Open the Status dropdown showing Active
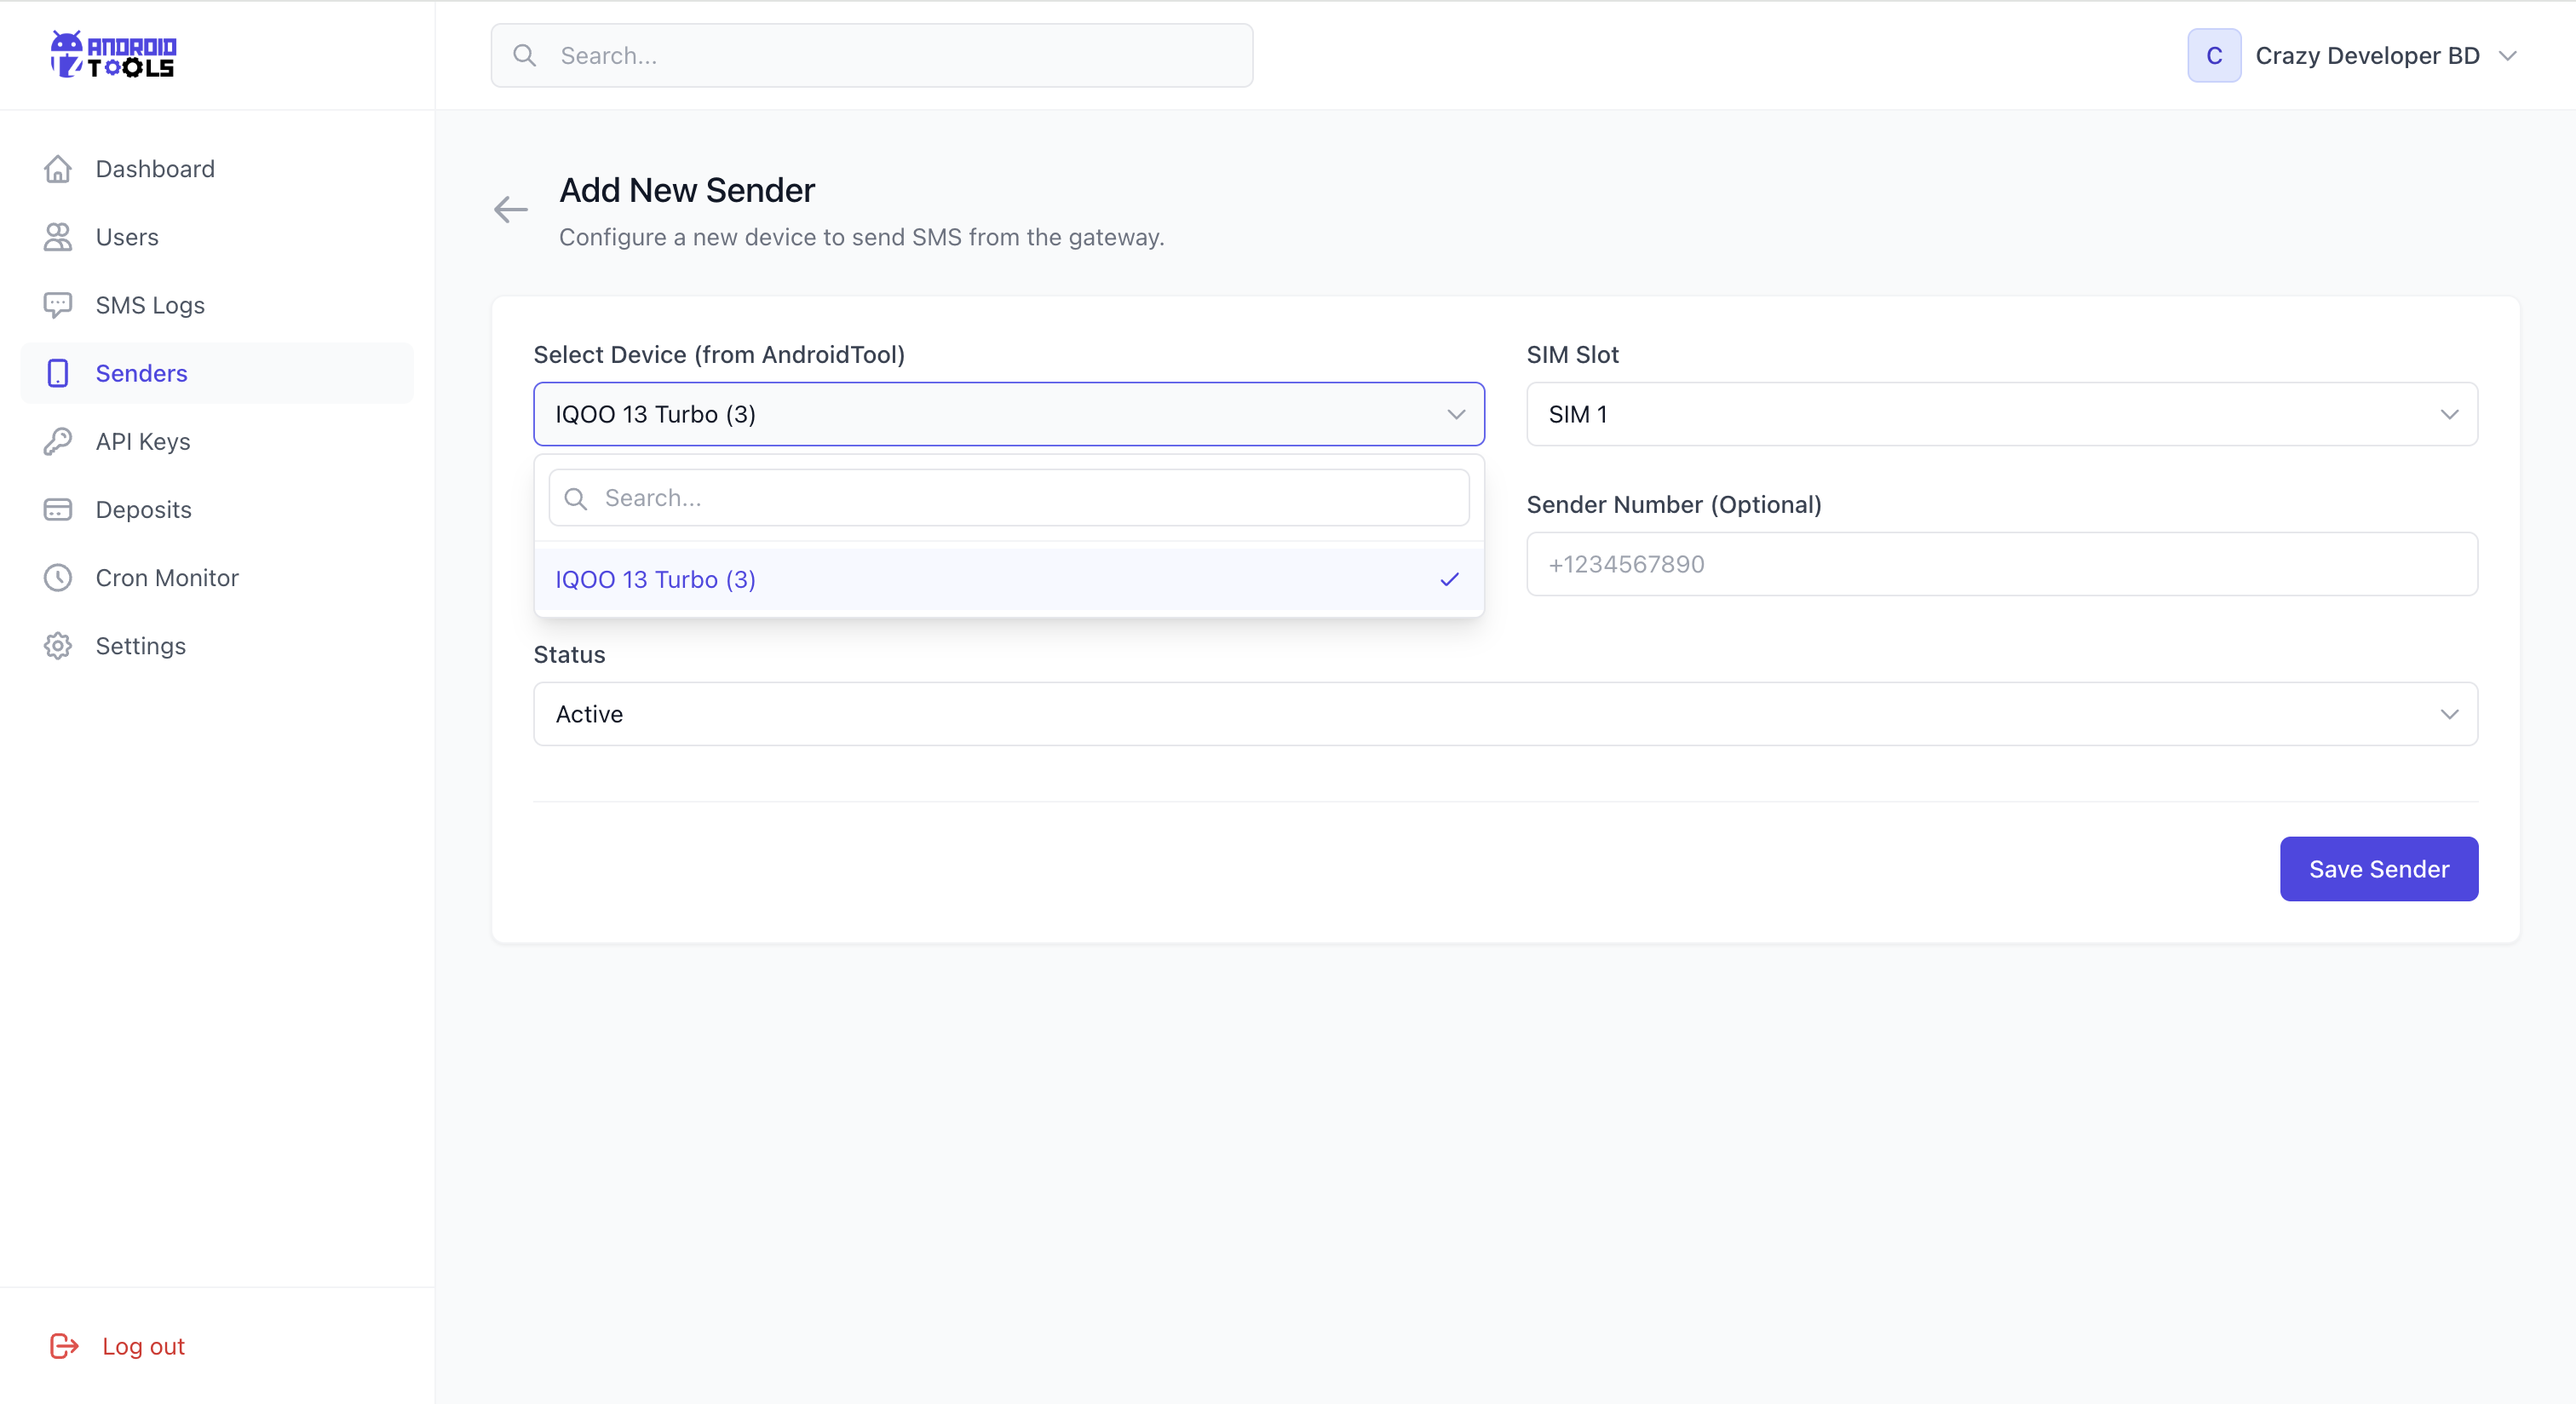Viewport: 2576px width, 1404px height. pos(1505,714)
